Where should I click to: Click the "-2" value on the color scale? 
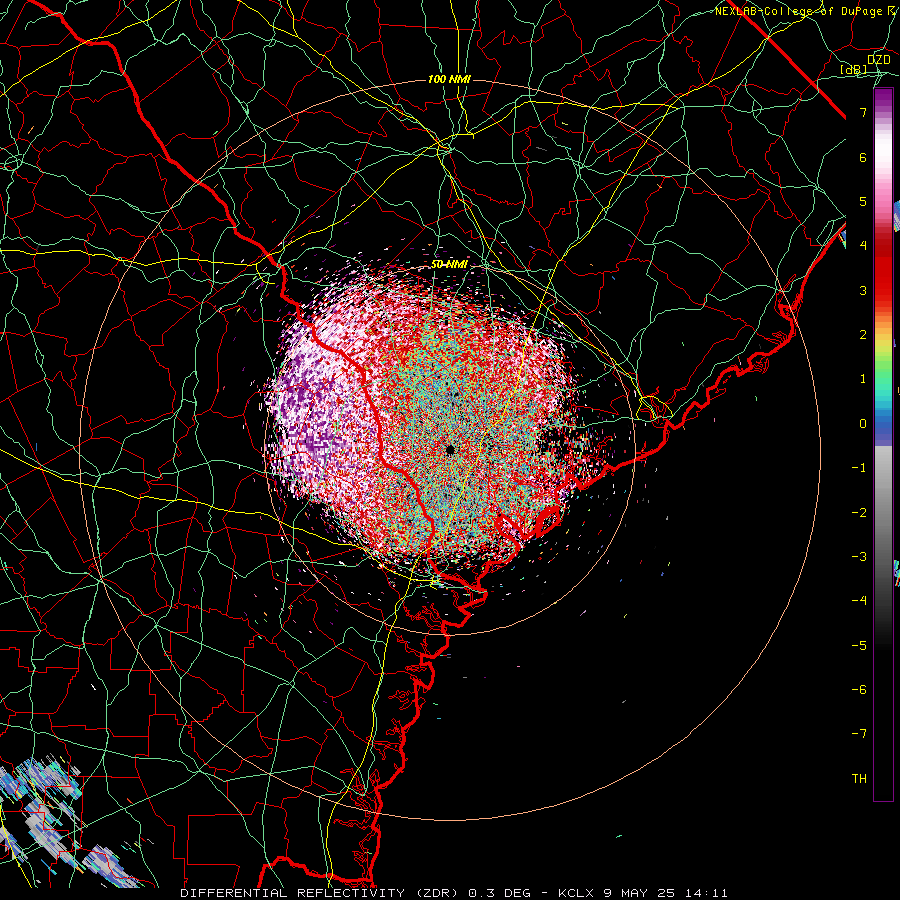[x=859, y=513]
